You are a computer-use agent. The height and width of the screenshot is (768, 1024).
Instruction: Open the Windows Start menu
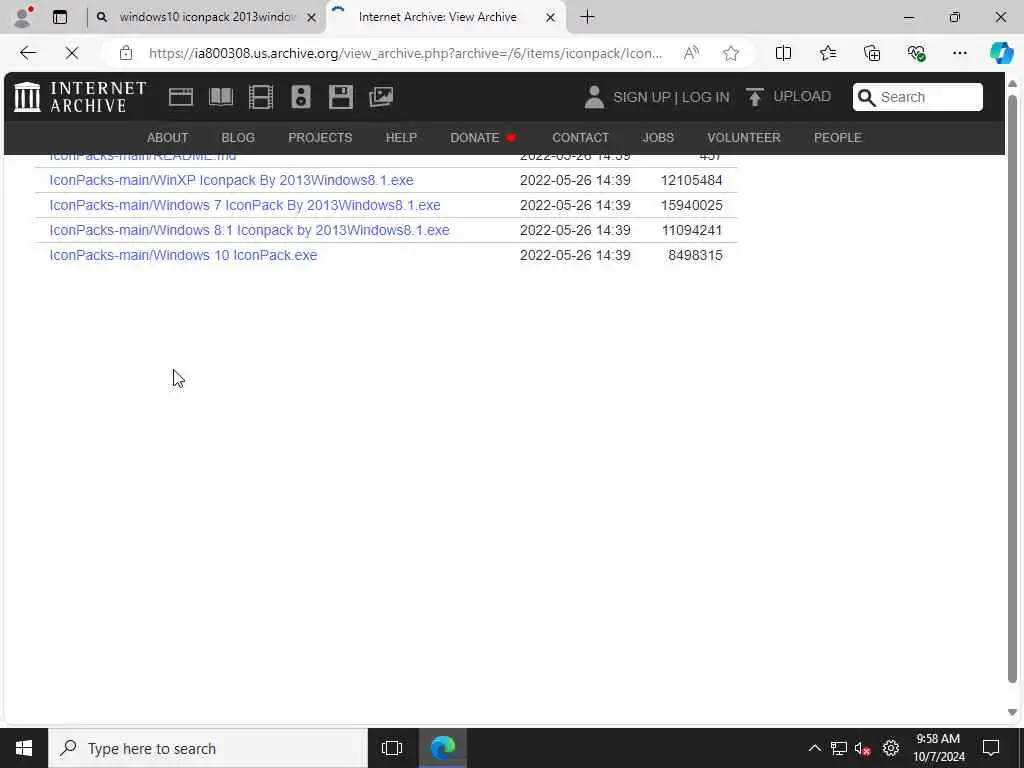24,748
